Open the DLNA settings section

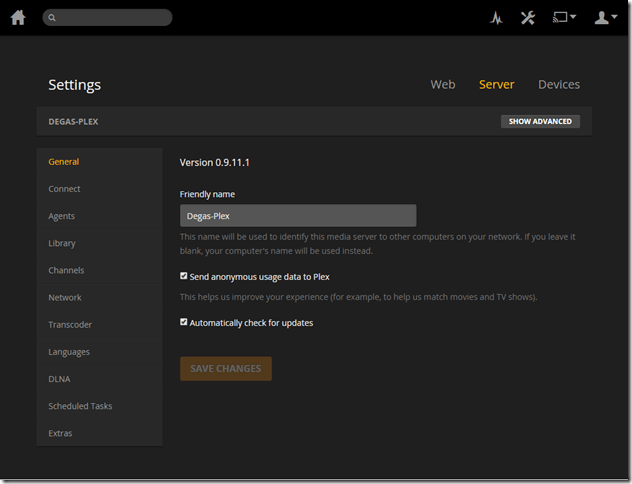(x=59, y=379)
